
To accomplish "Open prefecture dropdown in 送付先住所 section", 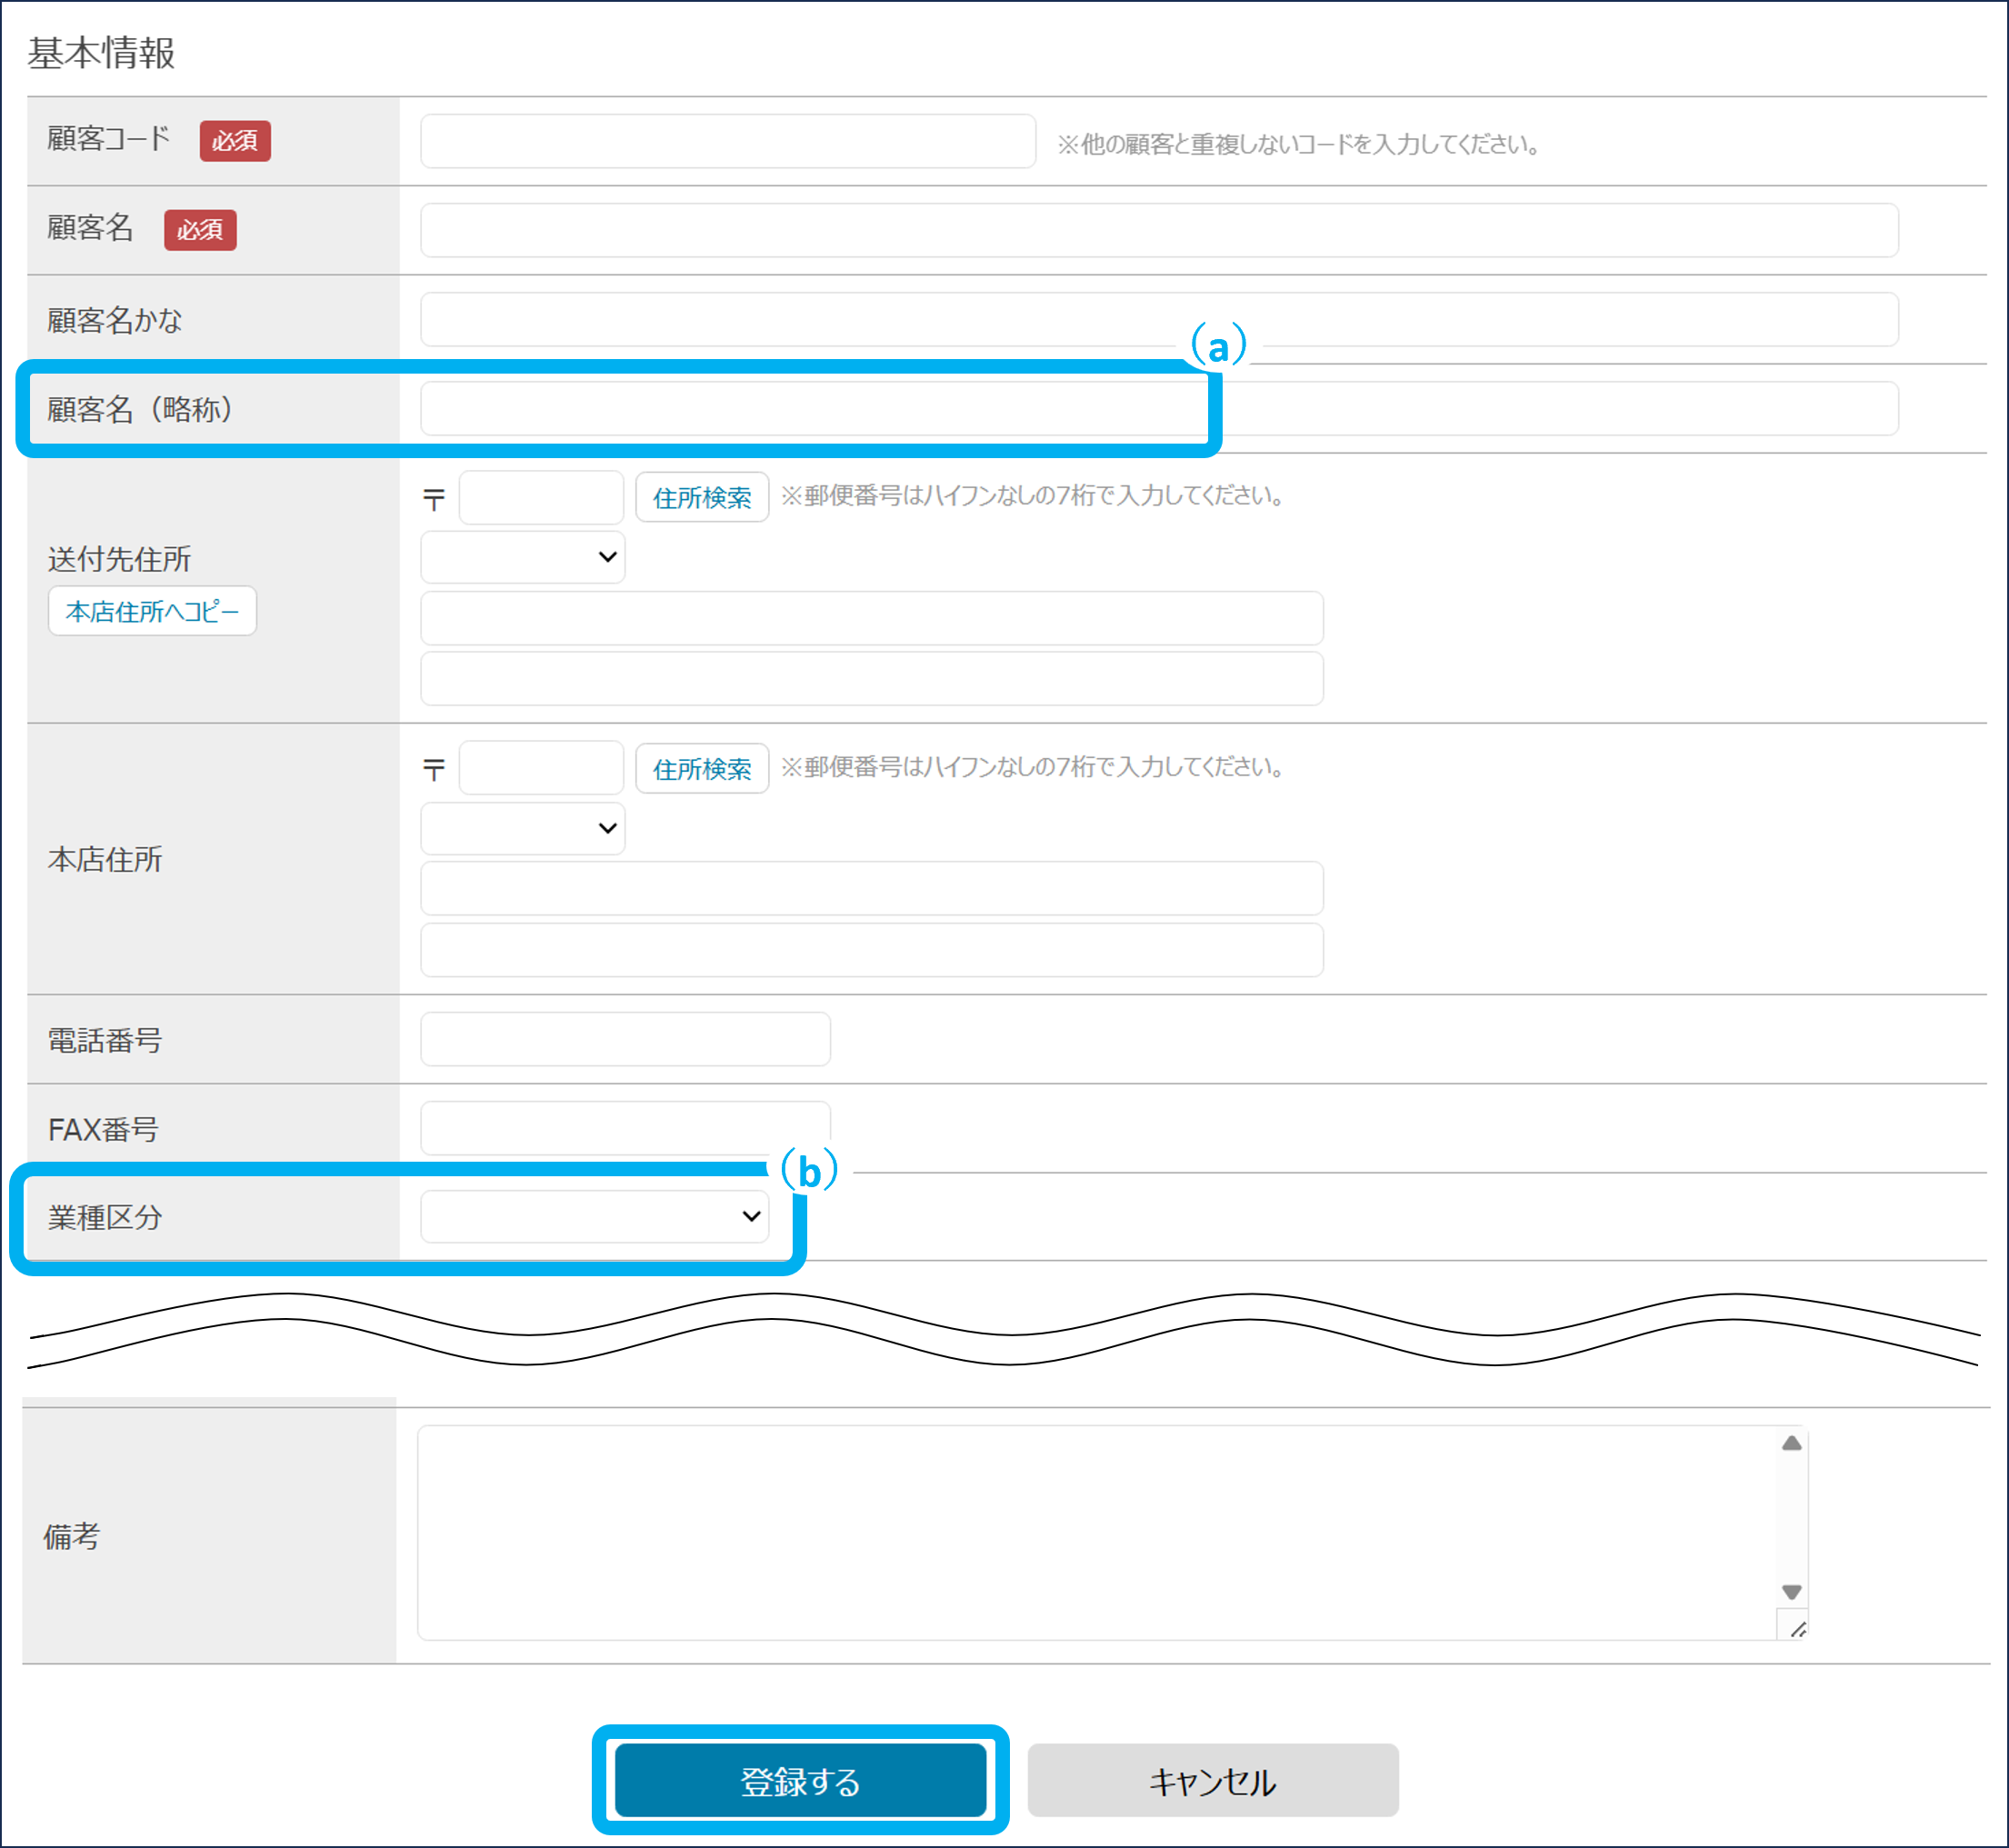I will pyautogui.click(x=522, y=557).
